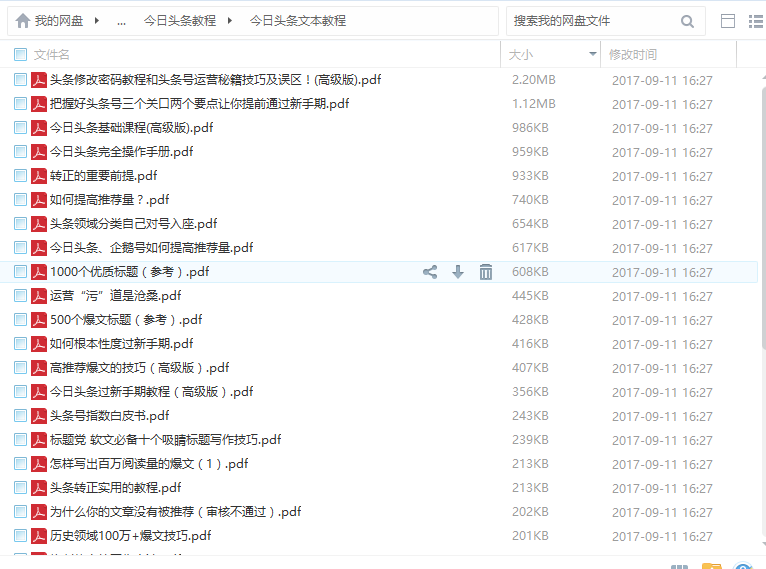This screenshot has width=766, height=569.
Task: Open 今日头条、企鹅号如何提高推荐量.pdf
Action: point(151,248)
